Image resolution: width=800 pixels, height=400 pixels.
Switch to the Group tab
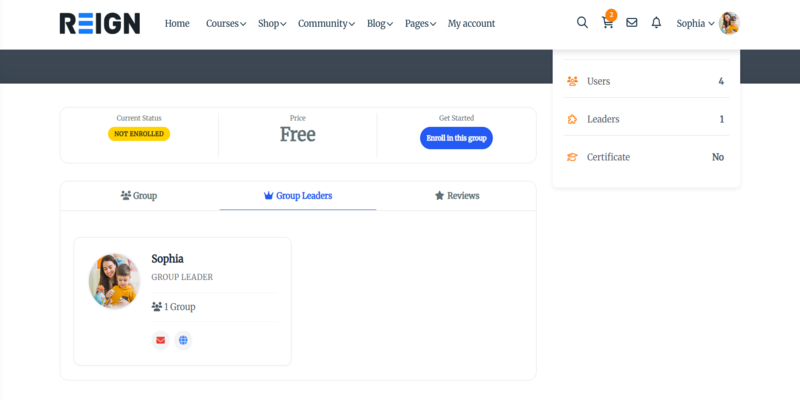(139, 196)
